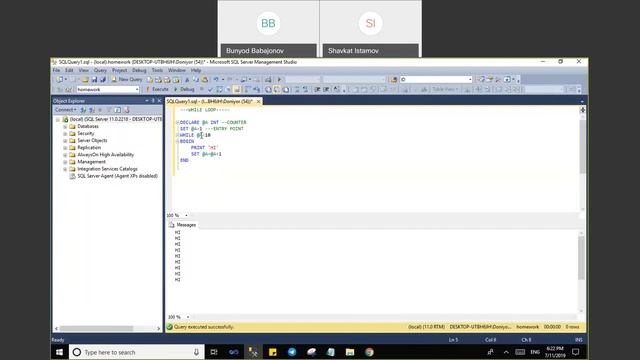The height and width of the screenshot is (360, 640).
Task: Click the find combo box in toolbar
Action: click(x=436, y=80)
